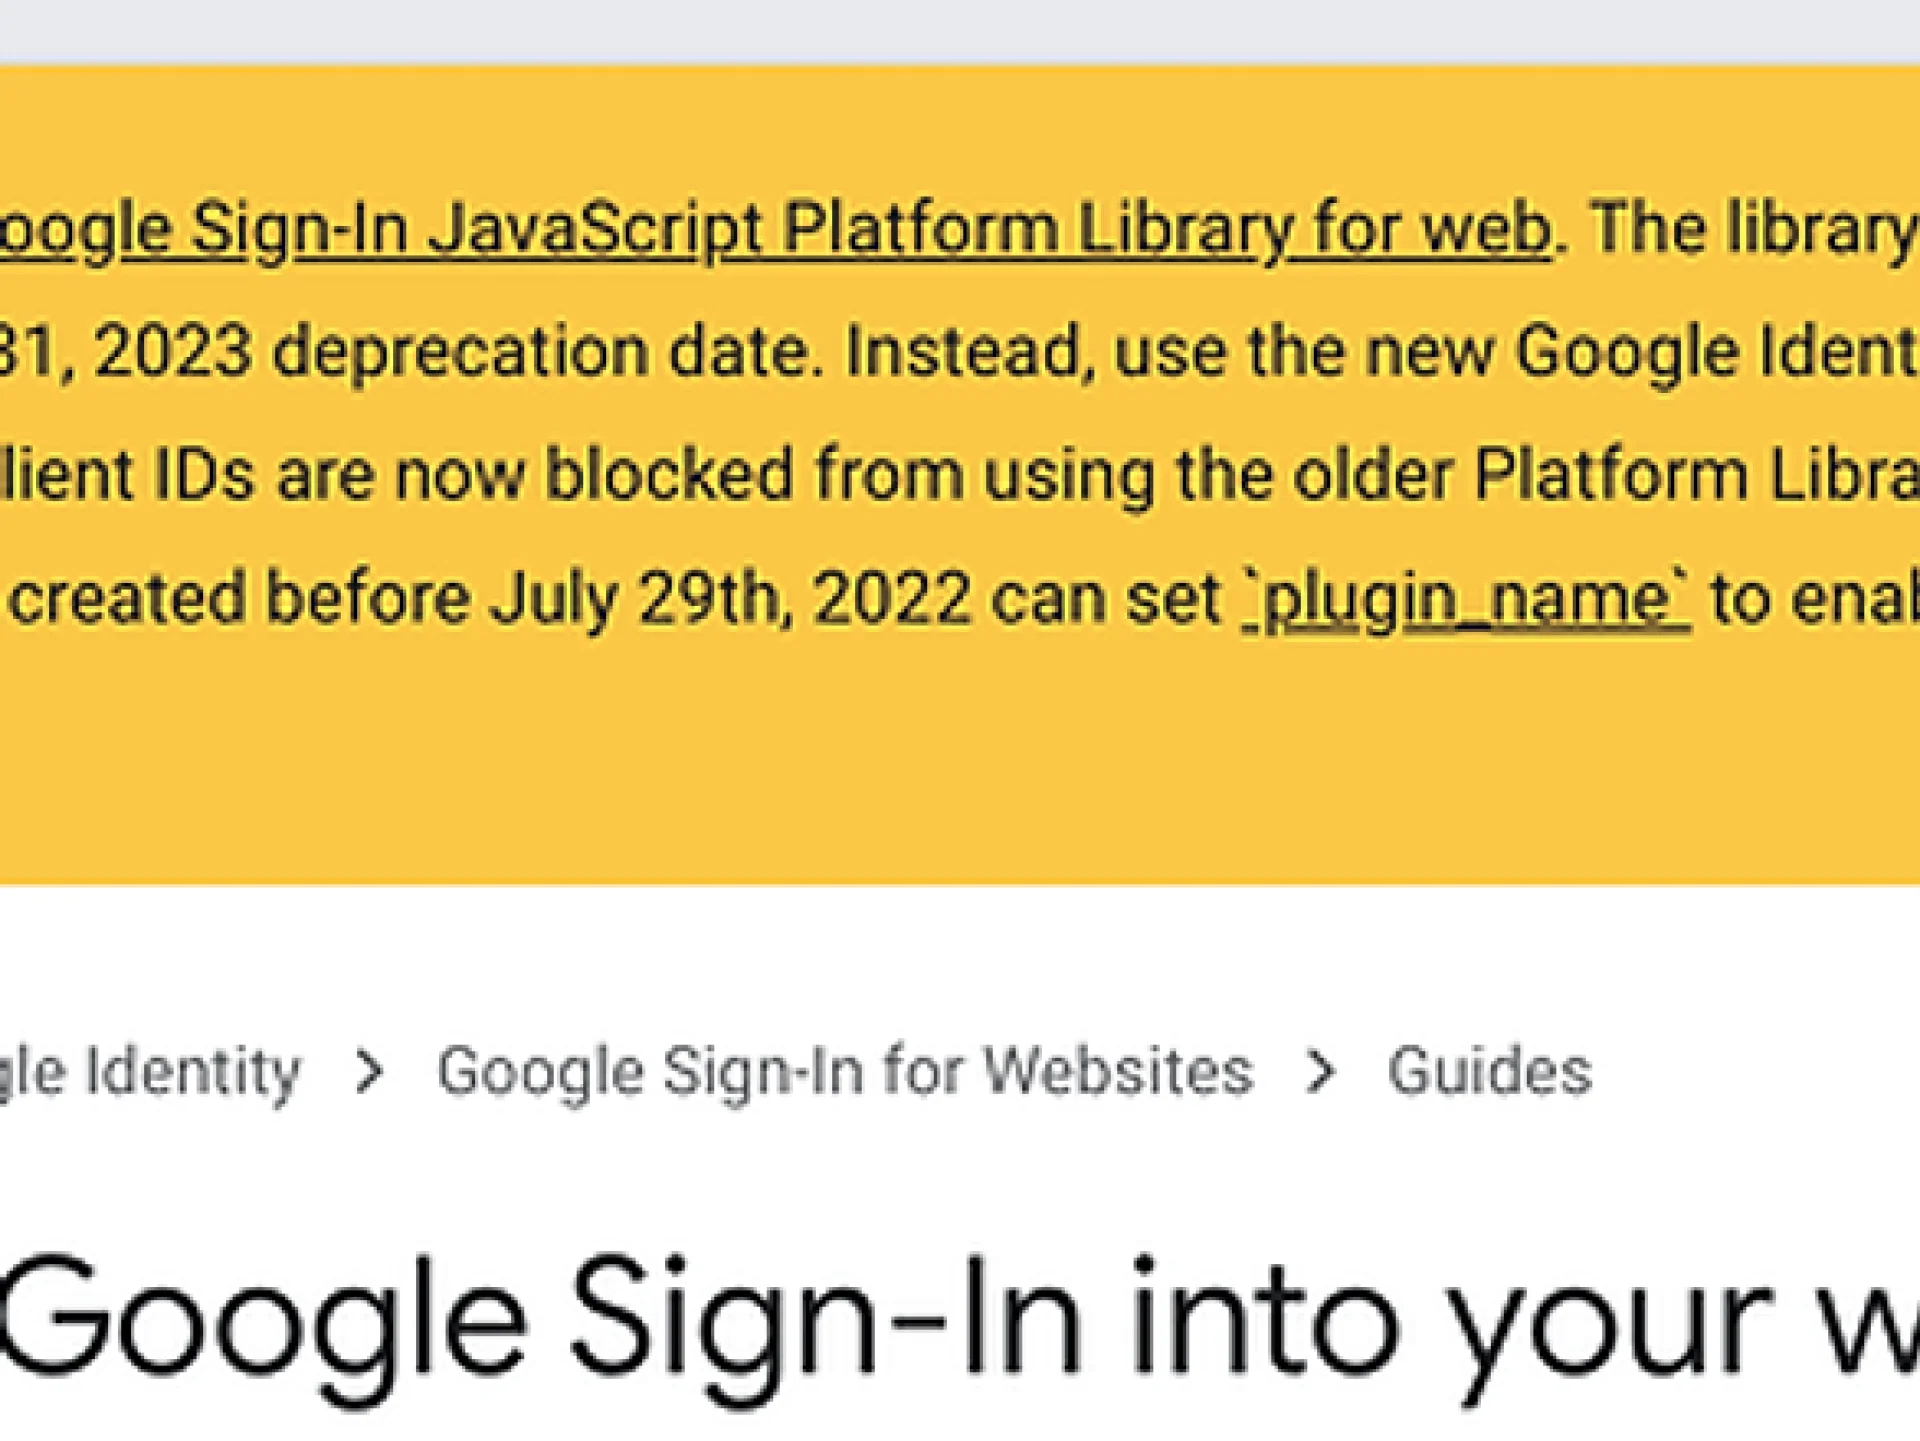The image size is (1920, 1441).
Task: Click the chevron after the Identity breadcrumb
Action: pos(370,1072)
